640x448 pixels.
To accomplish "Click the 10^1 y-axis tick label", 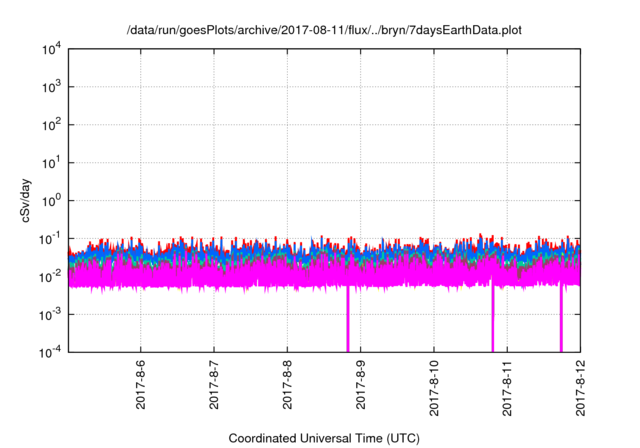I will pos(51,163).
